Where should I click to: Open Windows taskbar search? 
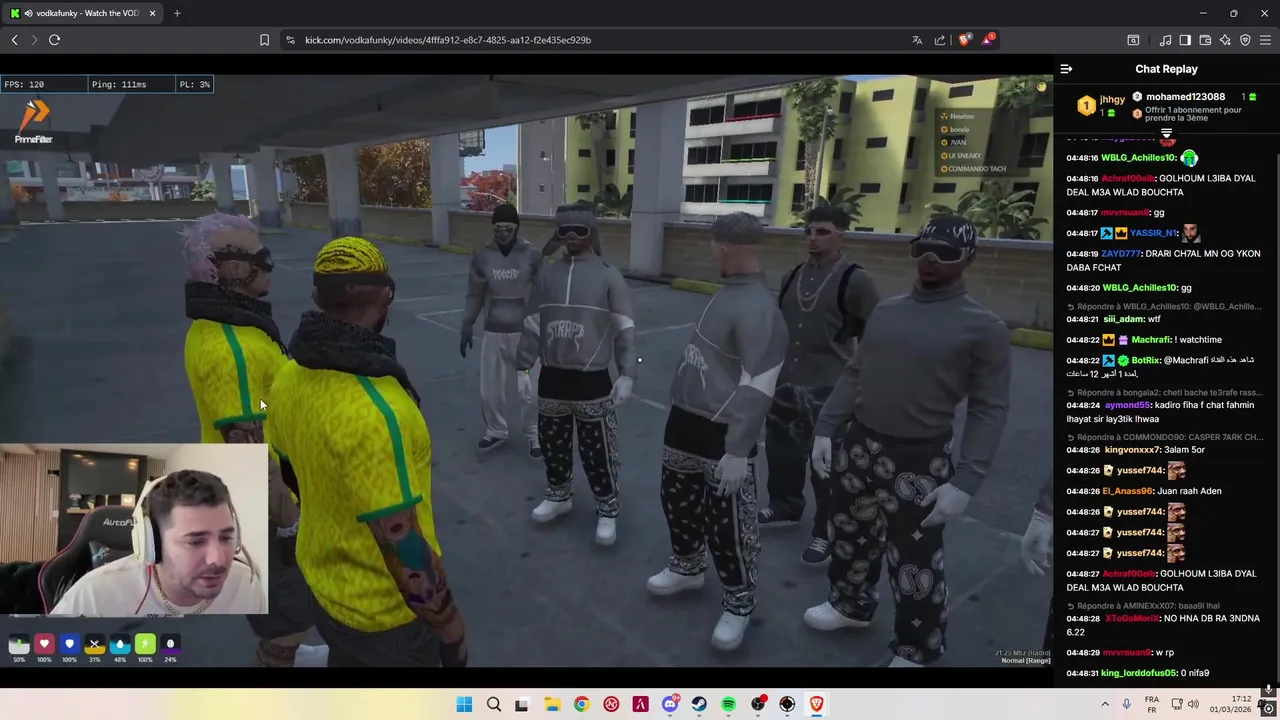(x=493, y=705)
